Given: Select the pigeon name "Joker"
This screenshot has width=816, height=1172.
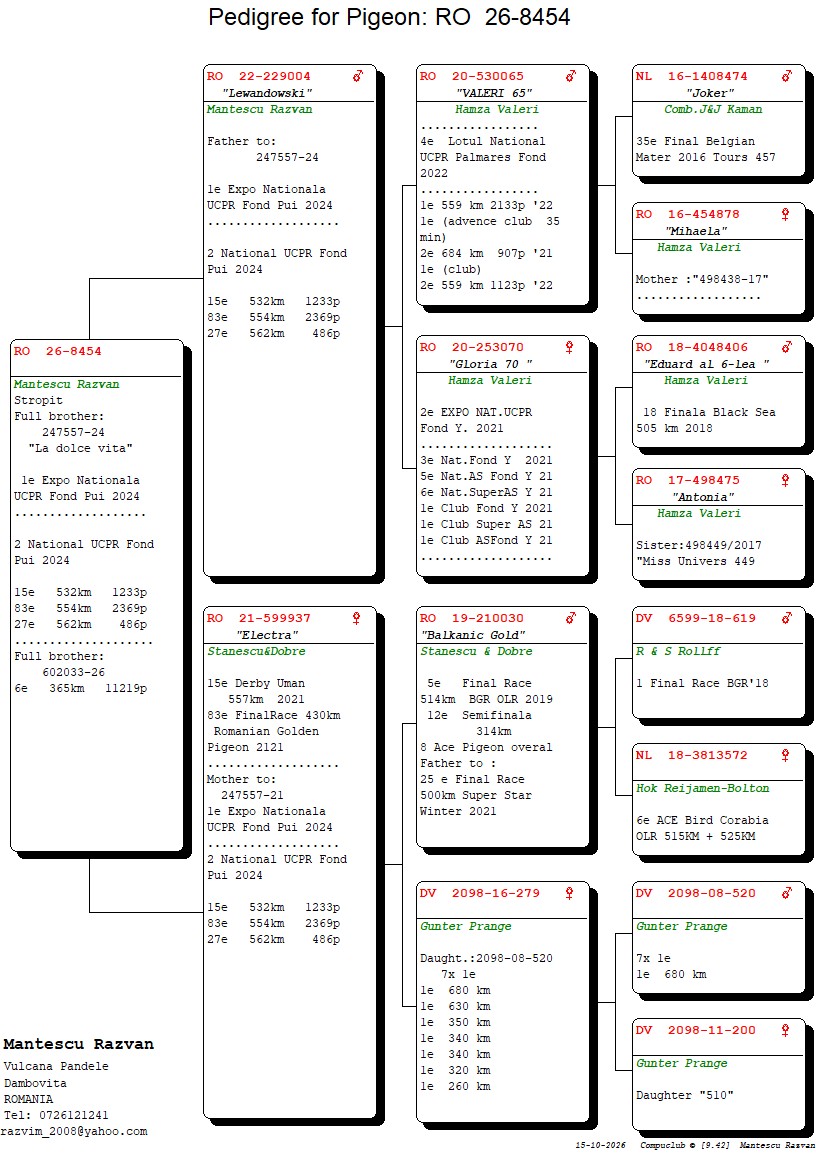Looking at the screenshot, I should (x=710, y=93).
